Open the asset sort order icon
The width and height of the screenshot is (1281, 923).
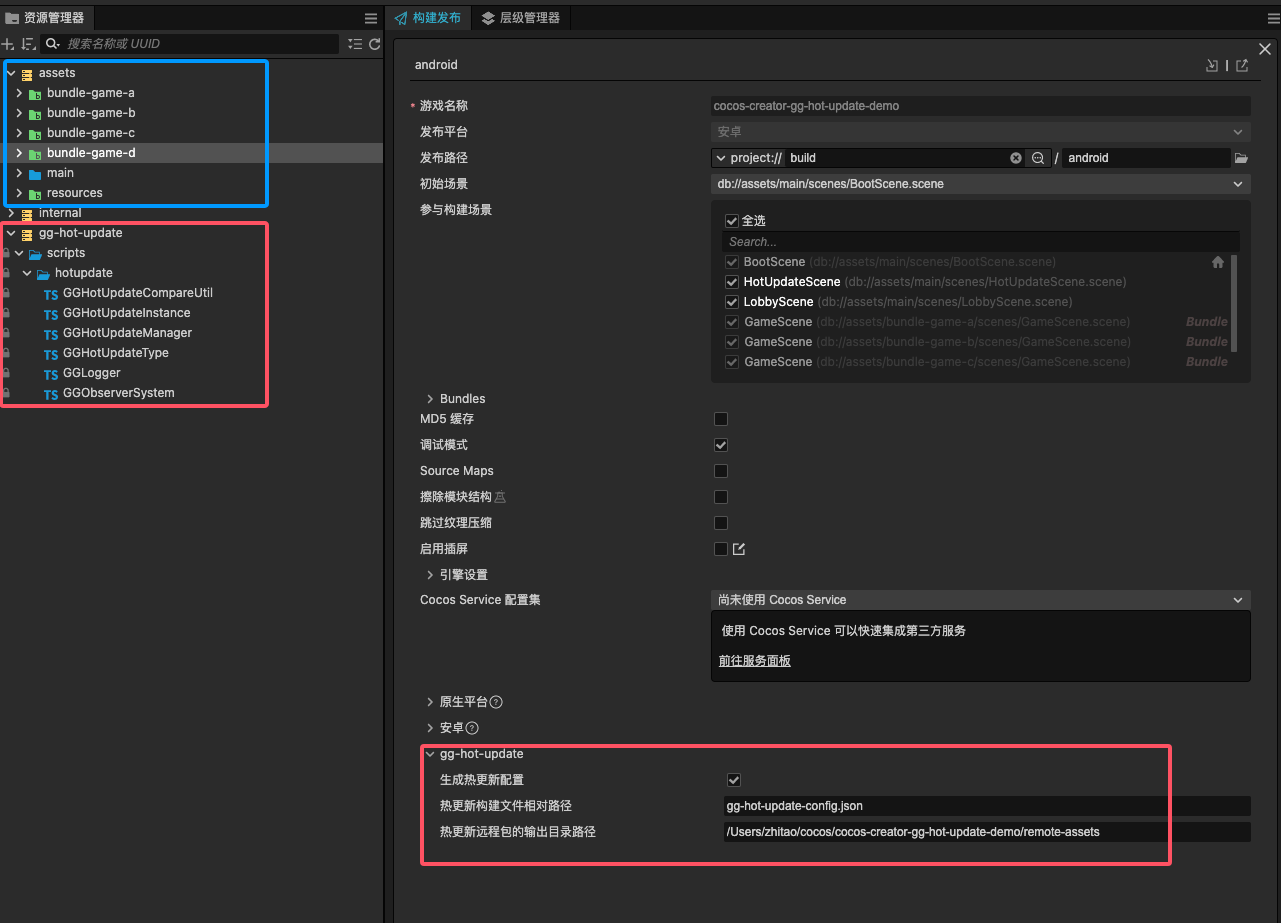click(x=28, y=44)
